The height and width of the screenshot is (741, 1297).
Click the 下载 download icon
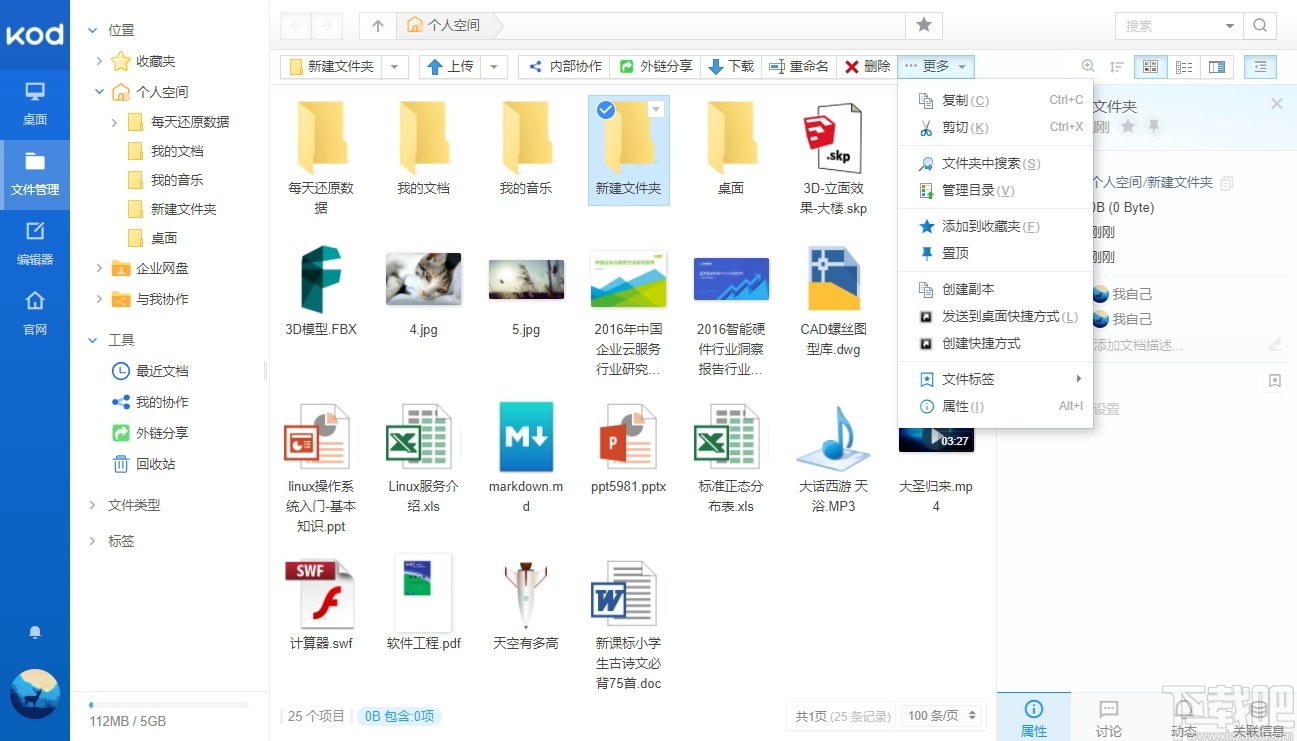click(730, 66)
